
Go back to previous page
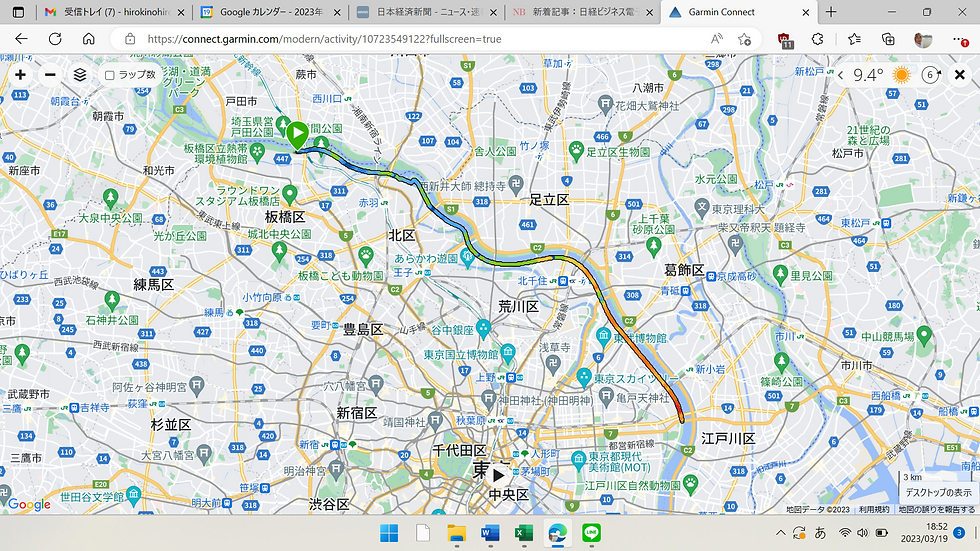pyautogui.click(x=21, y=39)
